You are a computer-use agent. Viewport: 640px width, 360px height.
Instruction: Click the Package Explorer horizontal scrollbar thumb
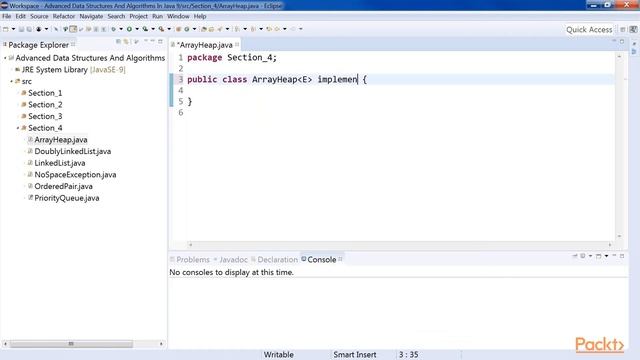pyautogui.click(x=71, y=344)
